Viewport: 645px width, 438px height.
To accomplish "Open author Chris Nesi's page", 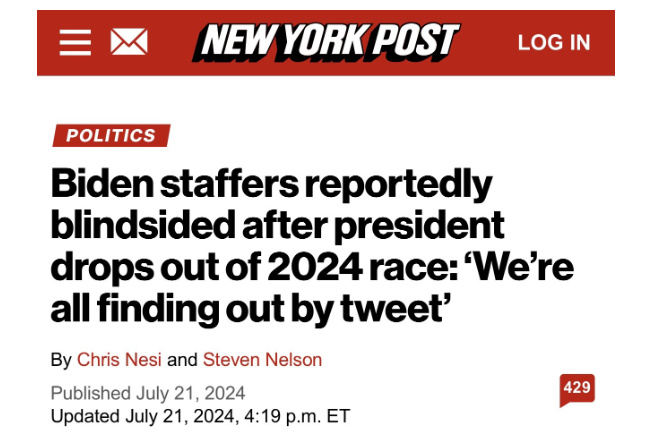I will tap(118, 360).
